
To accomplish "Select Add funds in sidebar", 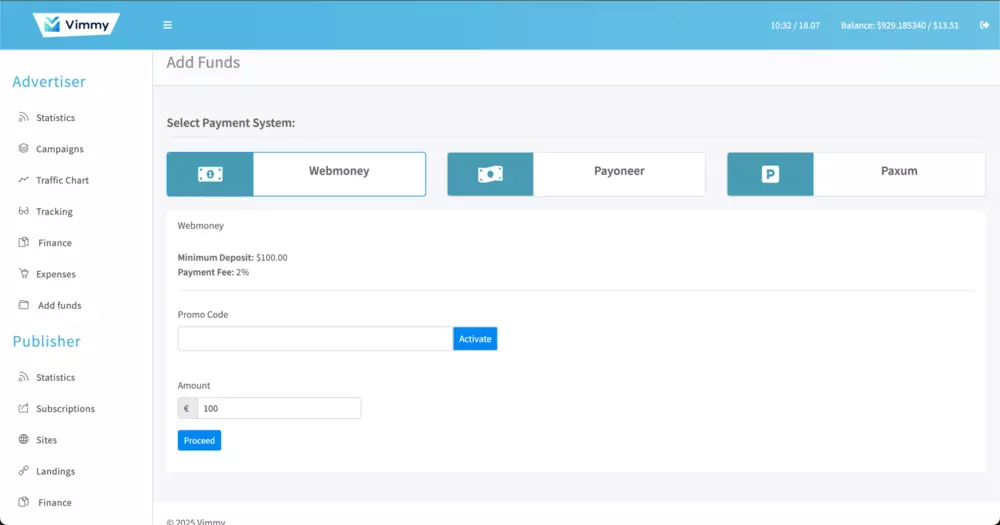I will click(59, 305).
